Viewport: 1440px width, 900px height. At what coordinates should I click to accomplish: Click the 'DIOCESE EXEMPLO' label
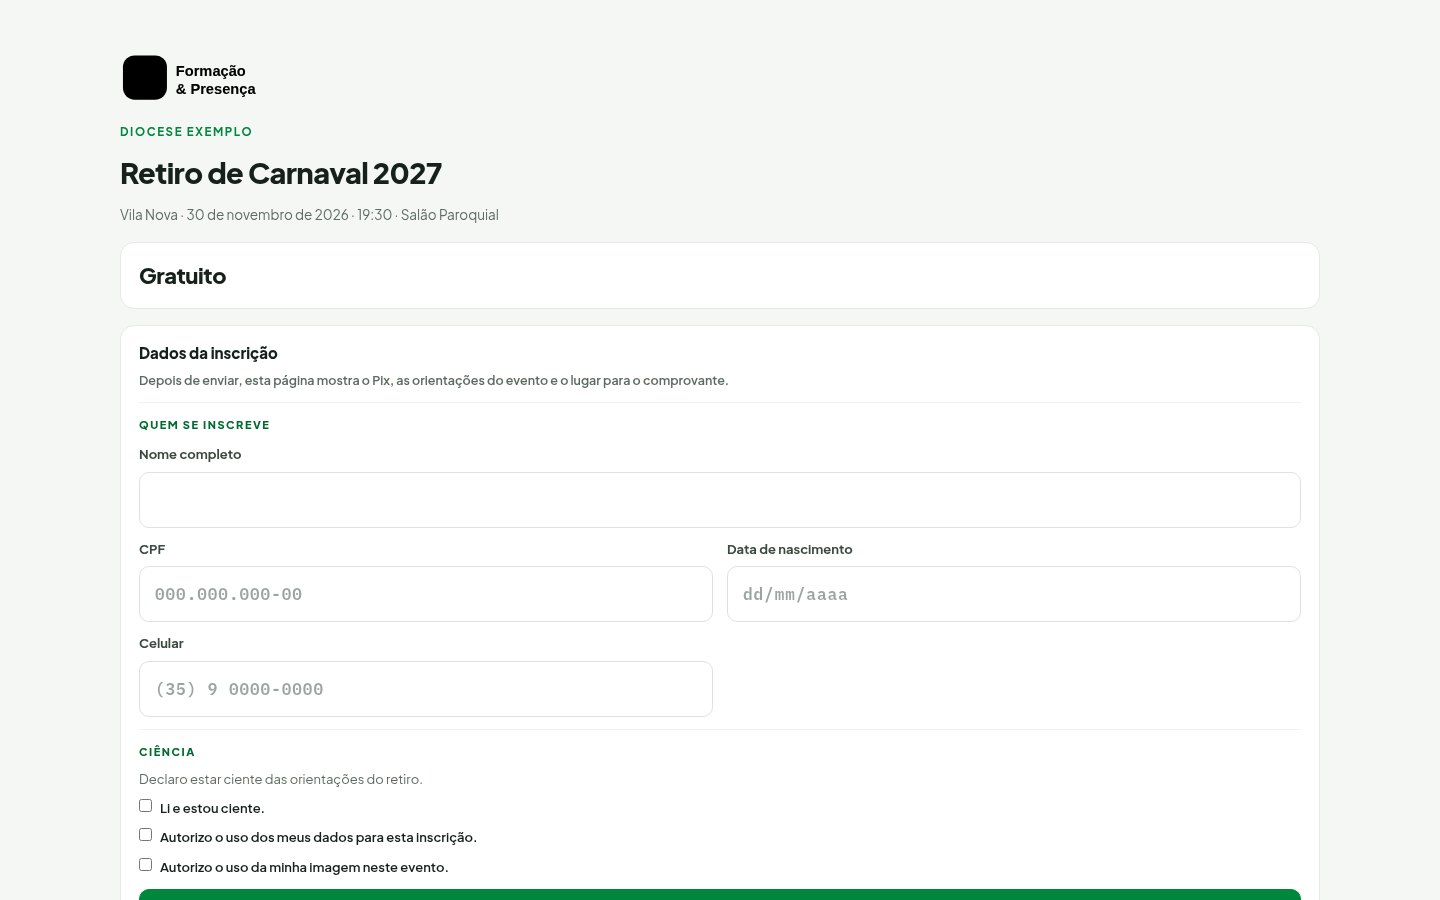186,132
